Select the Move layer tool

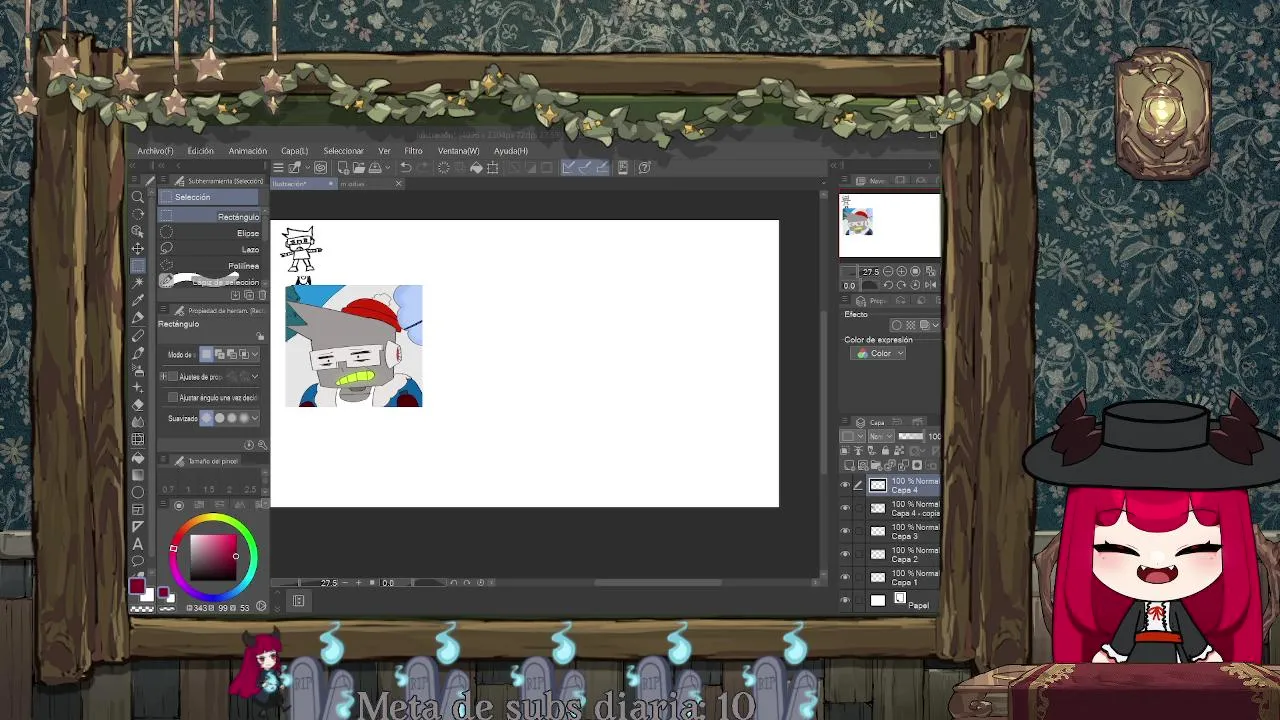pos(138,248)
